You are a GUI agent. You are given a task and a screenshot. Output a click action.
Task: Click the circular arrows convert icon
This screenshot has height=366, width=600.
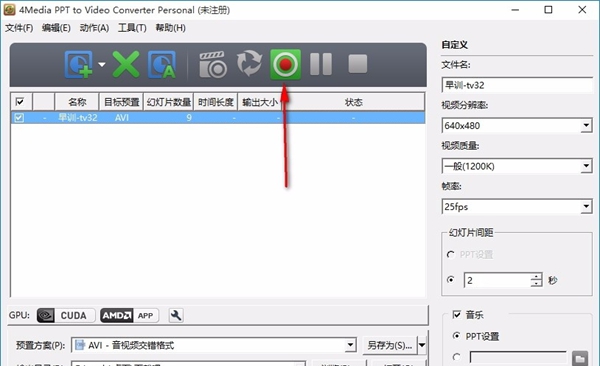click(249, 63)
